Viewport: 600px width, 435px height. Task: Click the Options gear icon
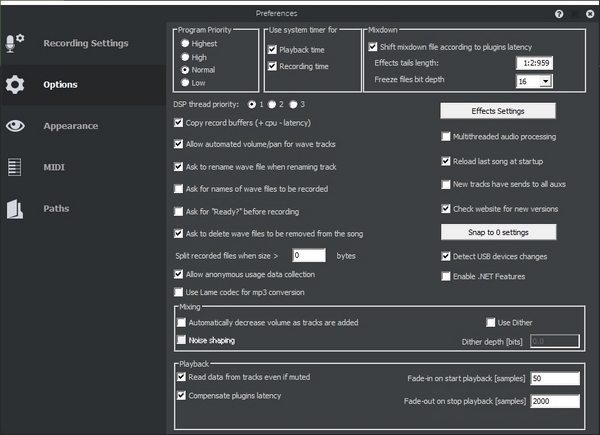(x=15, y=85)
